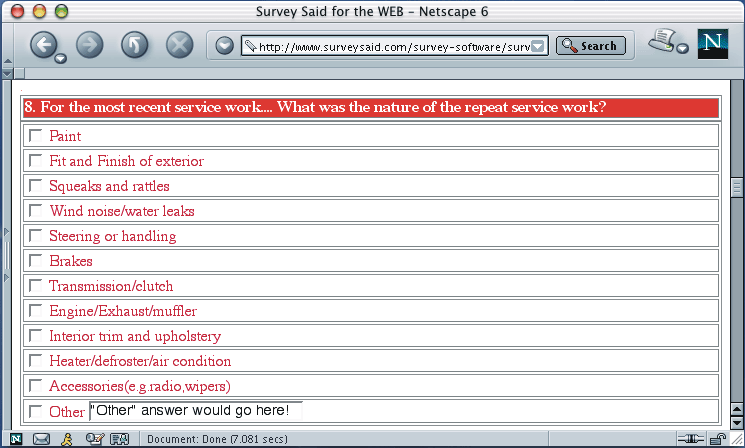Click the round arrow button left of URL bar
The height and width of the screenshot is (448, 745).
[224, 46]
